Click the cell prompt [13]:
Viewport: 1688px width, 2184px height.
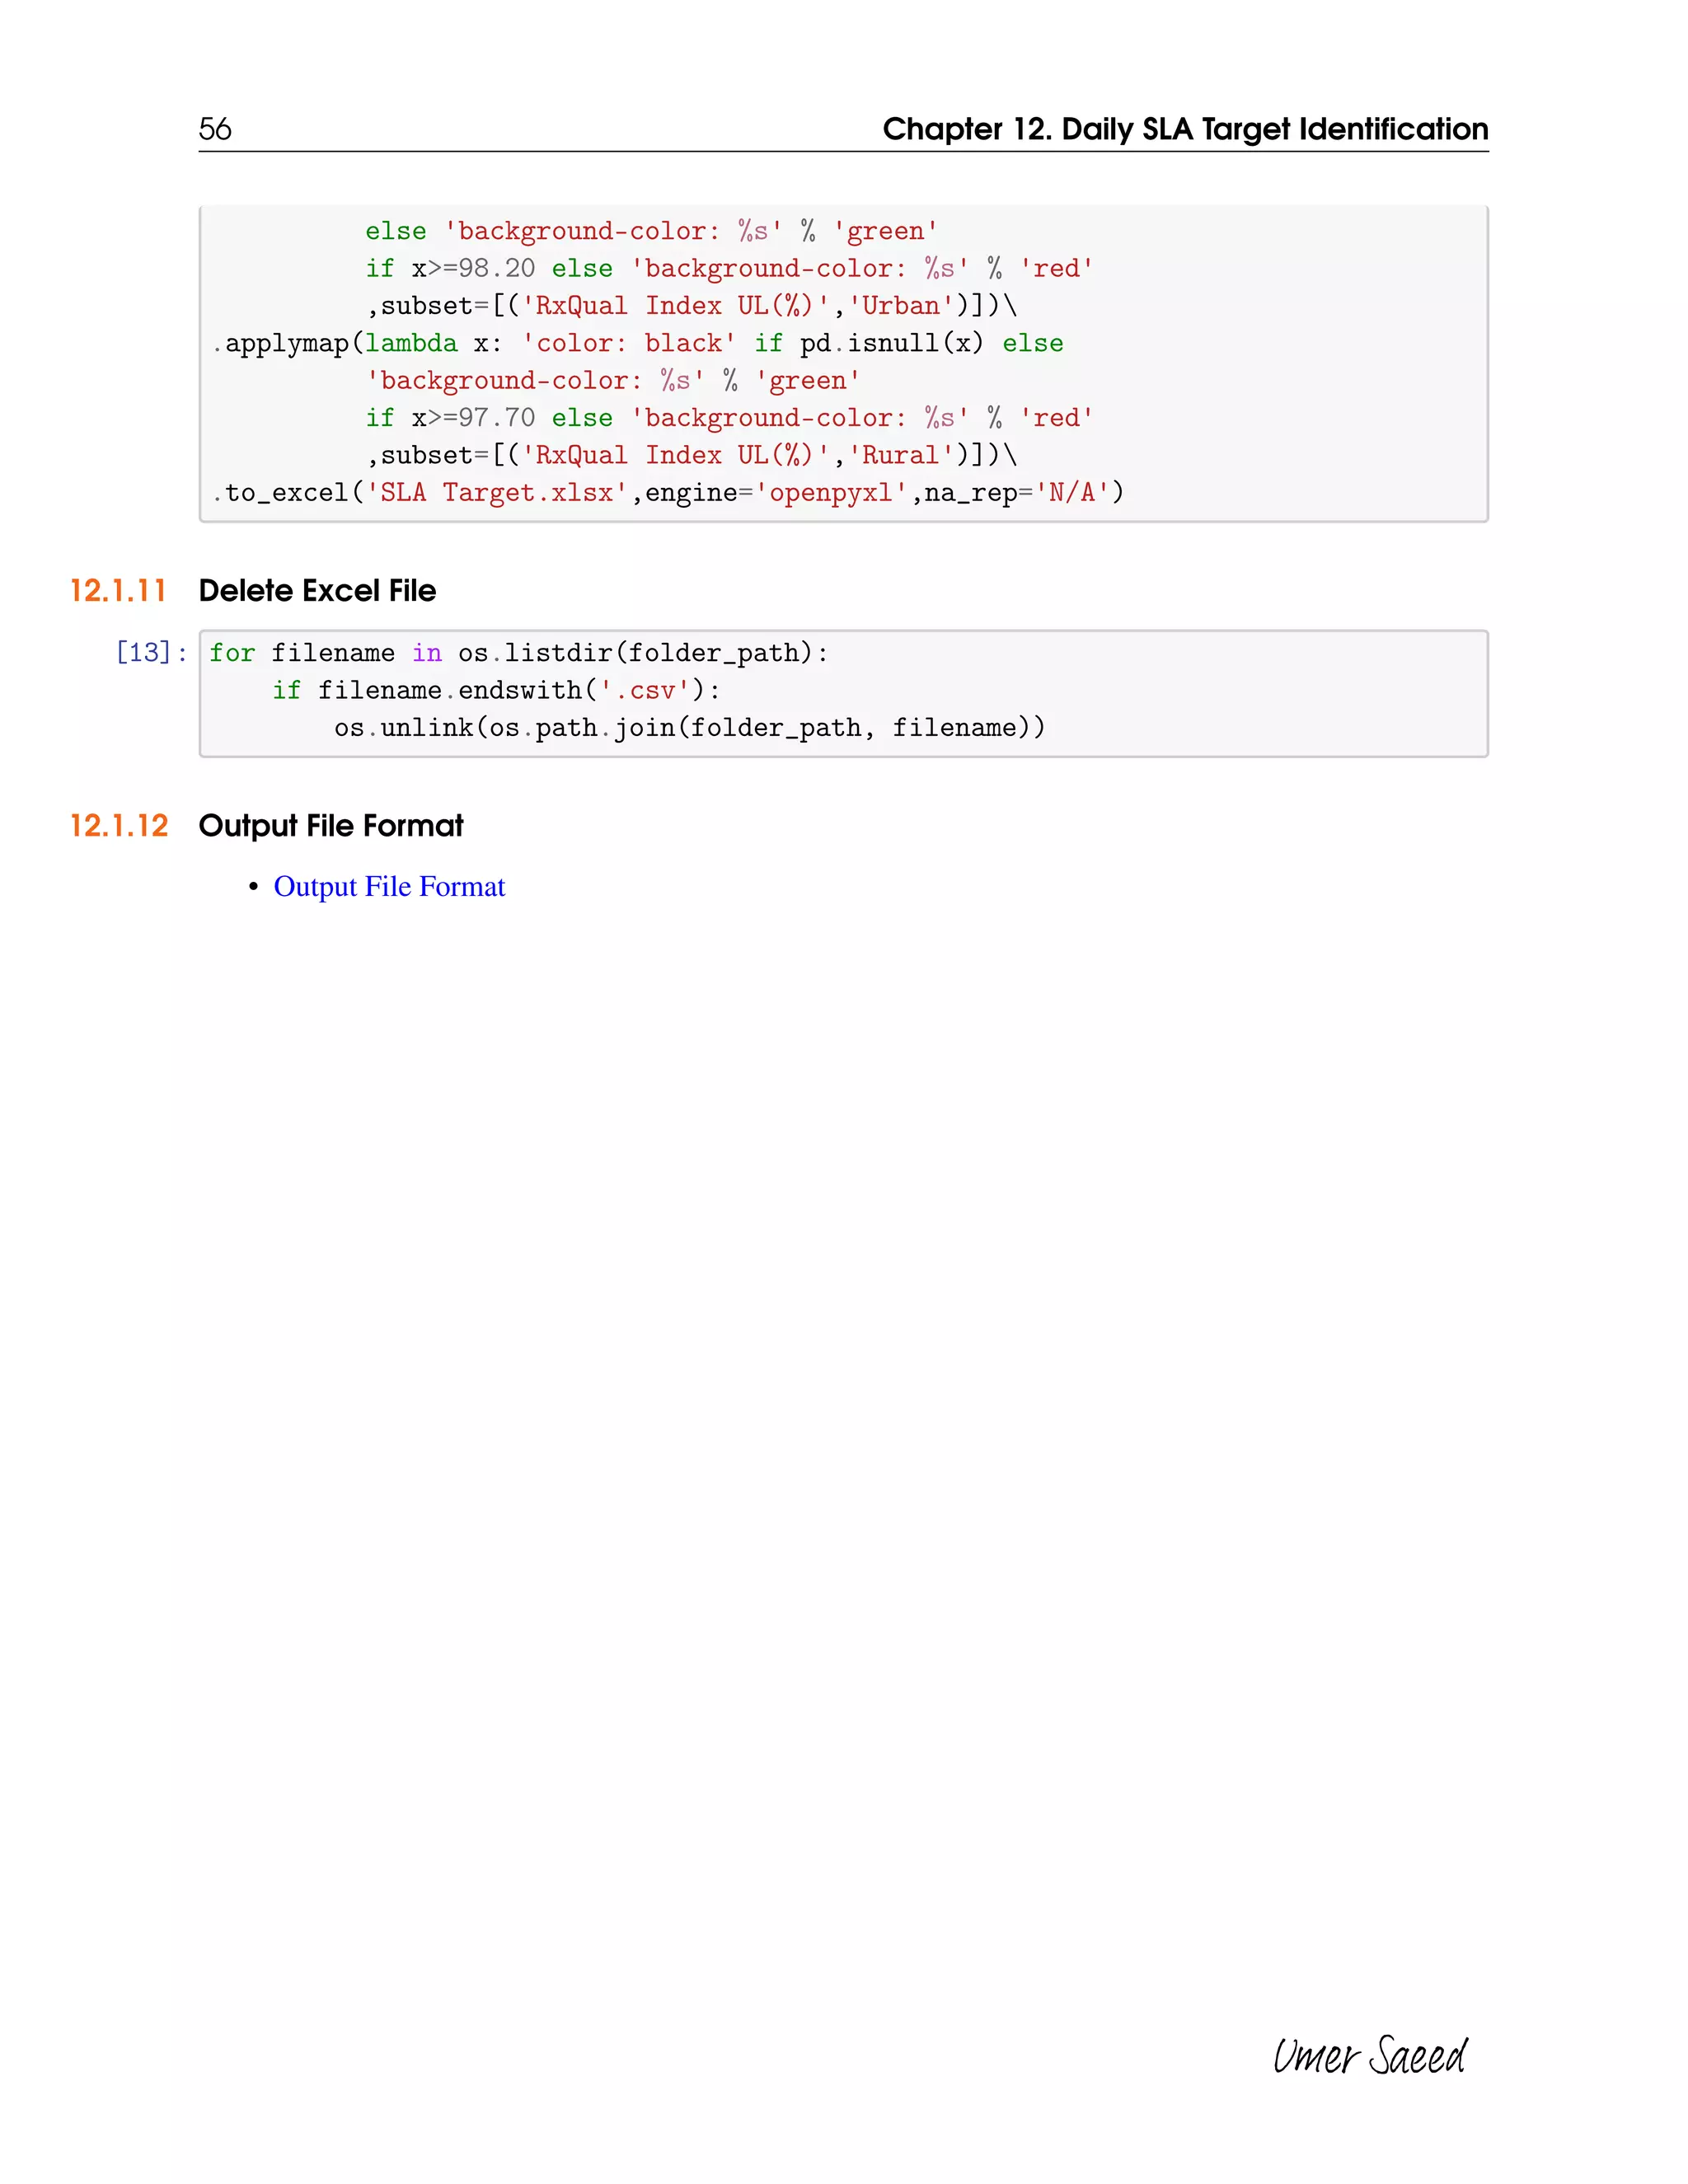pyautogui.click(x=152, y=653)
